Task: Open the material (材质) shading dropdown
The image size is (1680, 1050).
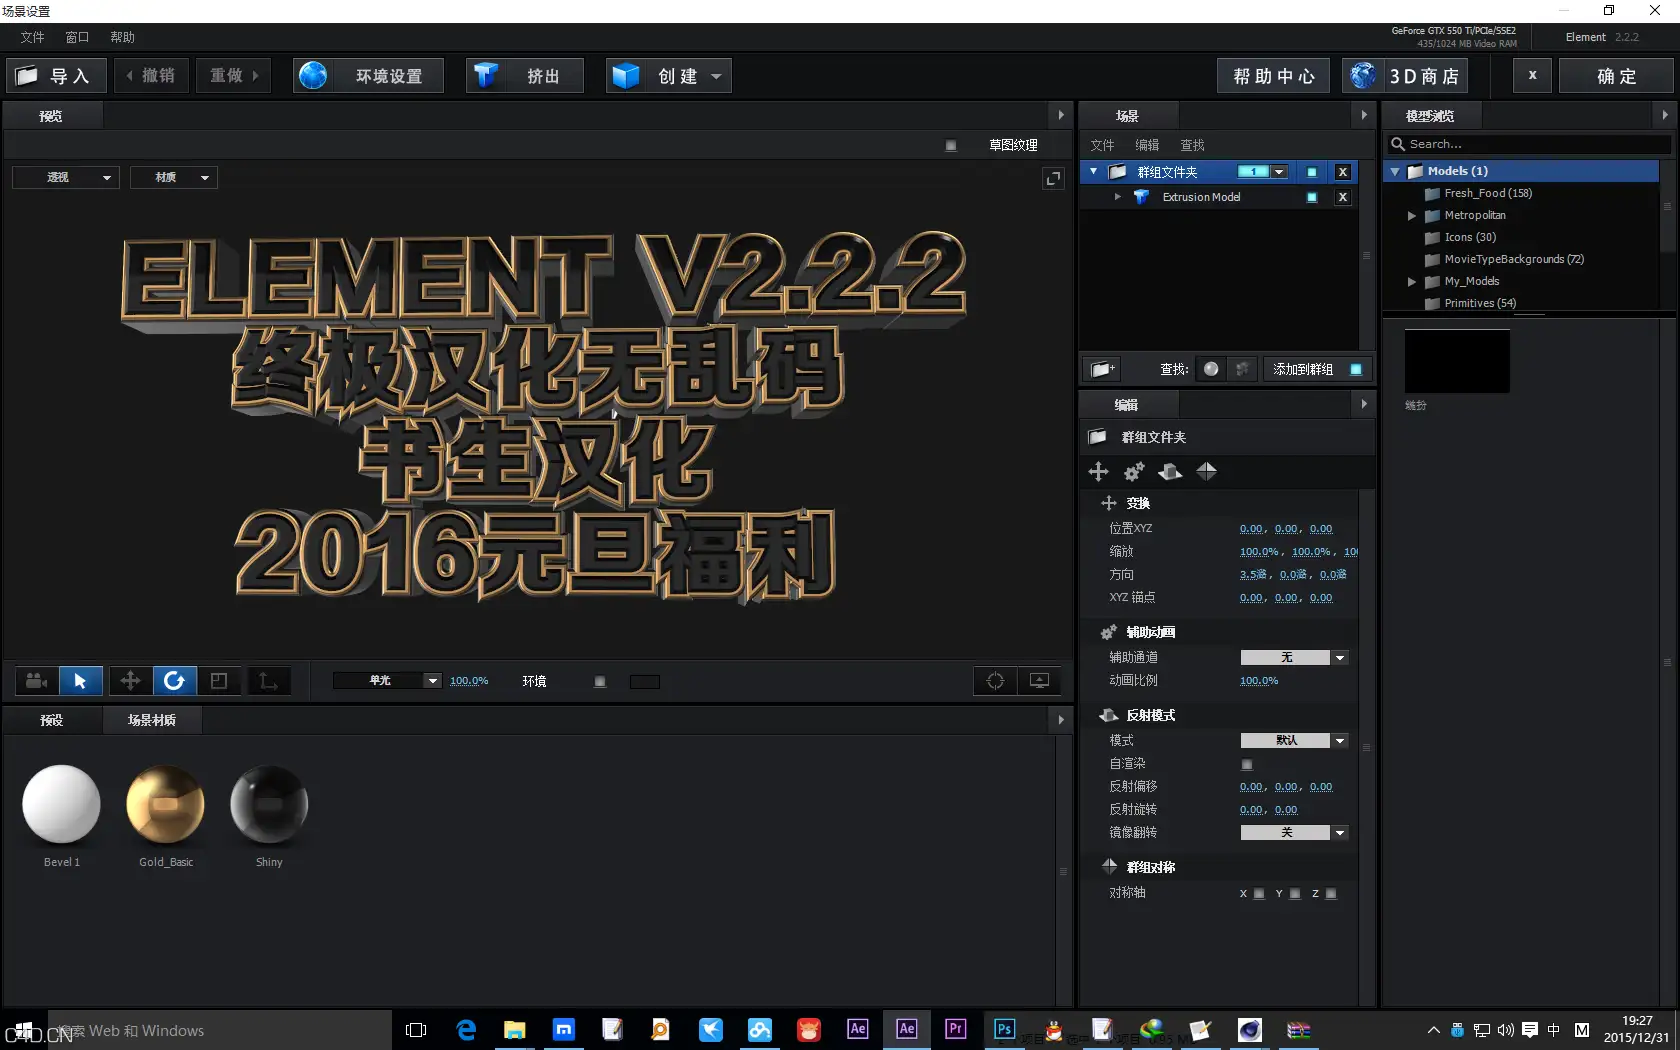Action: point(174,177)
